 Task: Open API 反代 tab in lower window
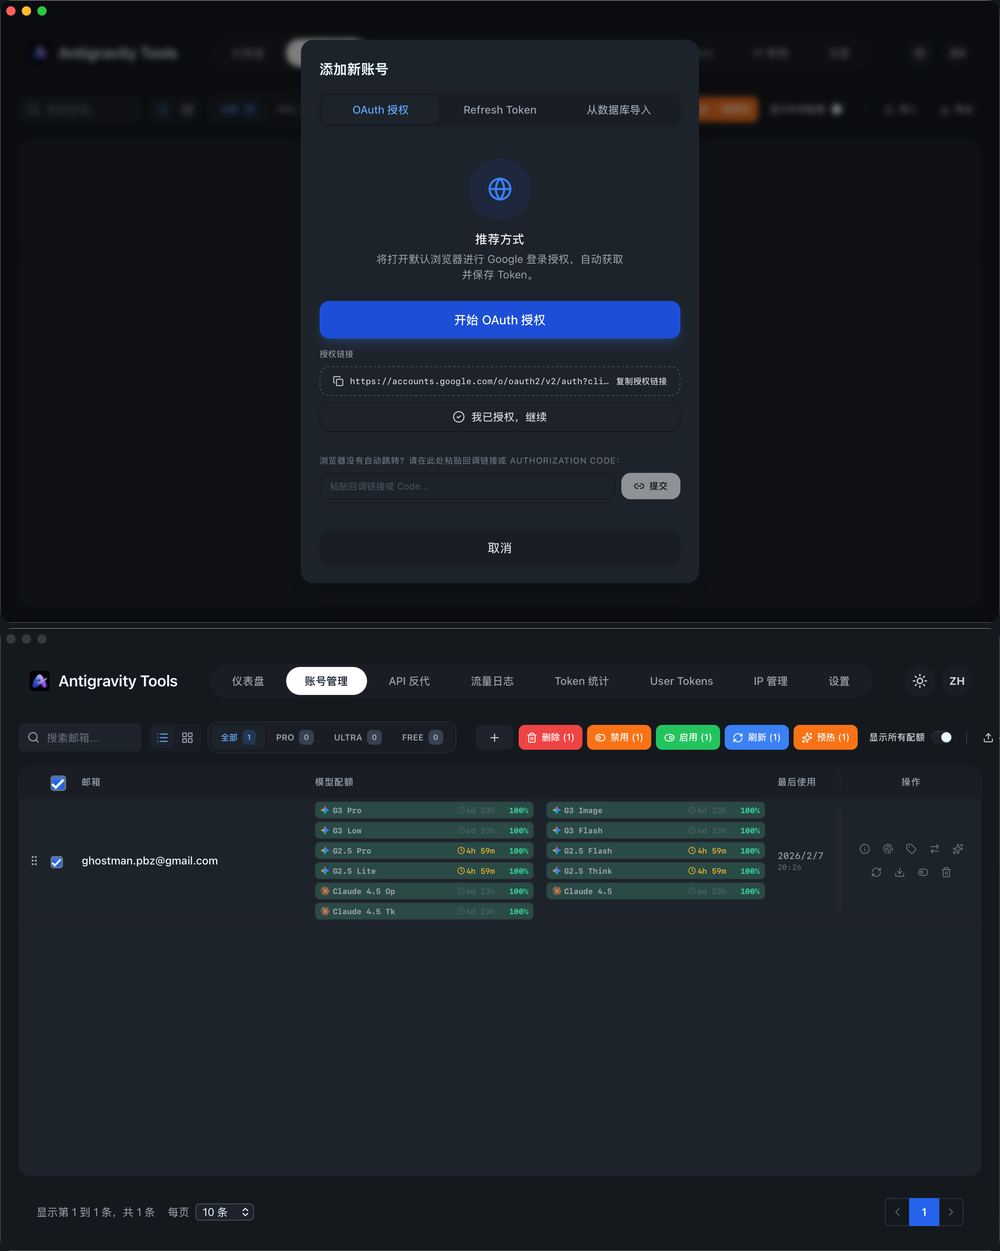[x=409, y=681]
